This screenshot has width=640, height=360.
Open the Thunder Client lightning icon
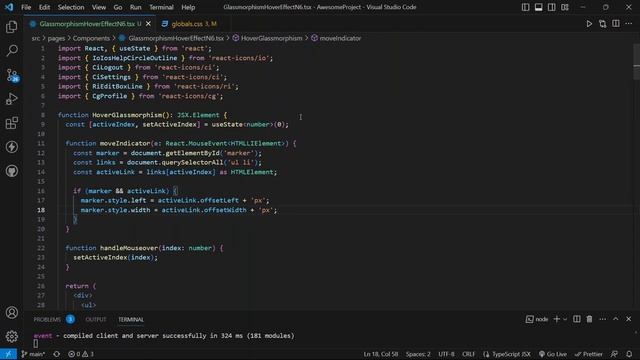coord(12,147)
